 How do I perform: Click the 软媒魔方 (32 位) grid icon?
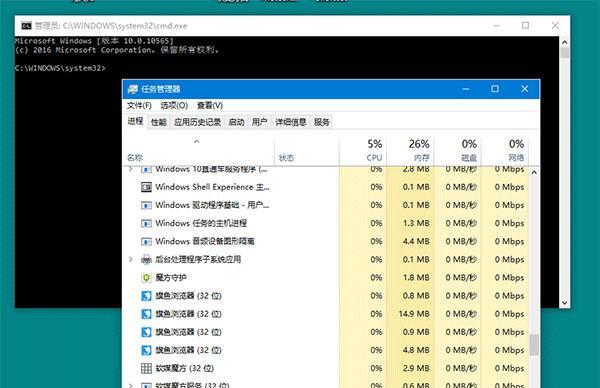[x=146, y=368]
